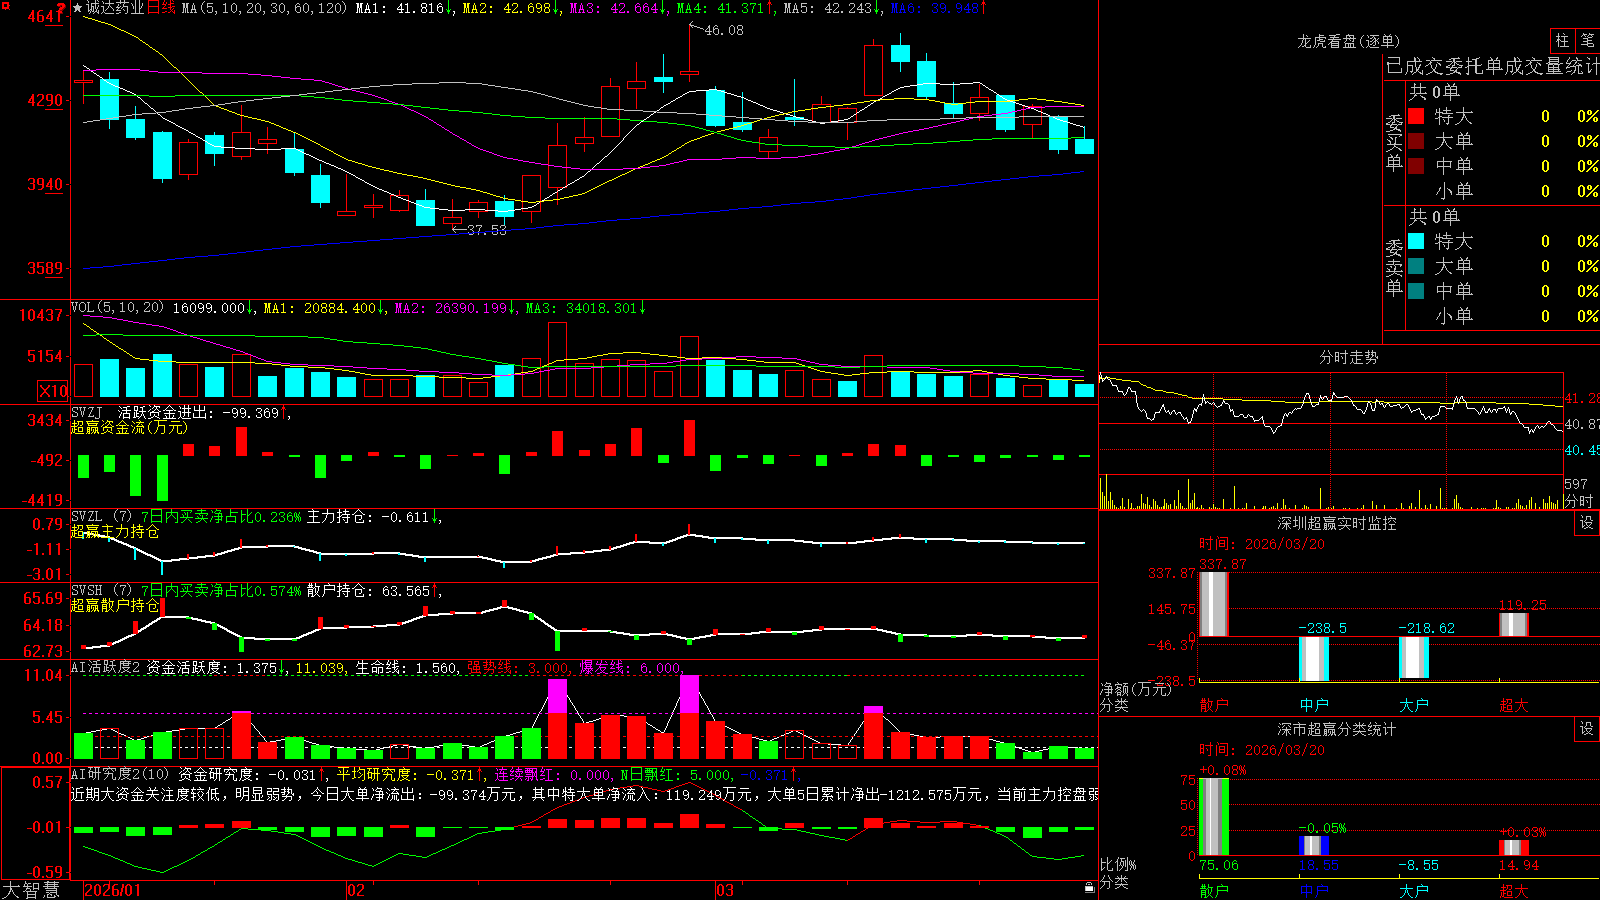Click the 时间: 2026/03/20 in 实时监控 panel
The height and width of the screenshot is (900, 1600).
1262,544
